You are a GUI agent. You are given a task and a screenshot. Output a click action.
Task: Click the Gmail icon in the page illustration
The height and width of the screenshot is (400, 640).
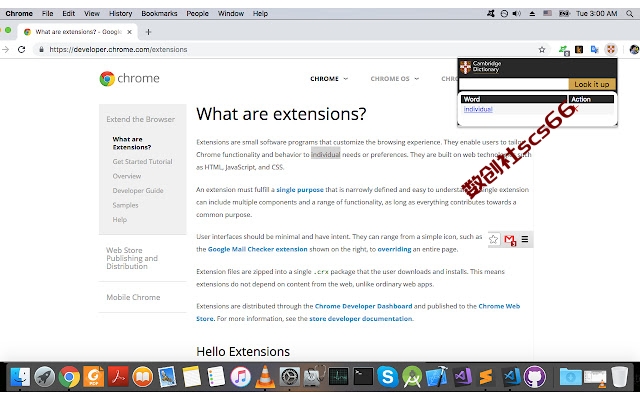click(510, 240)
